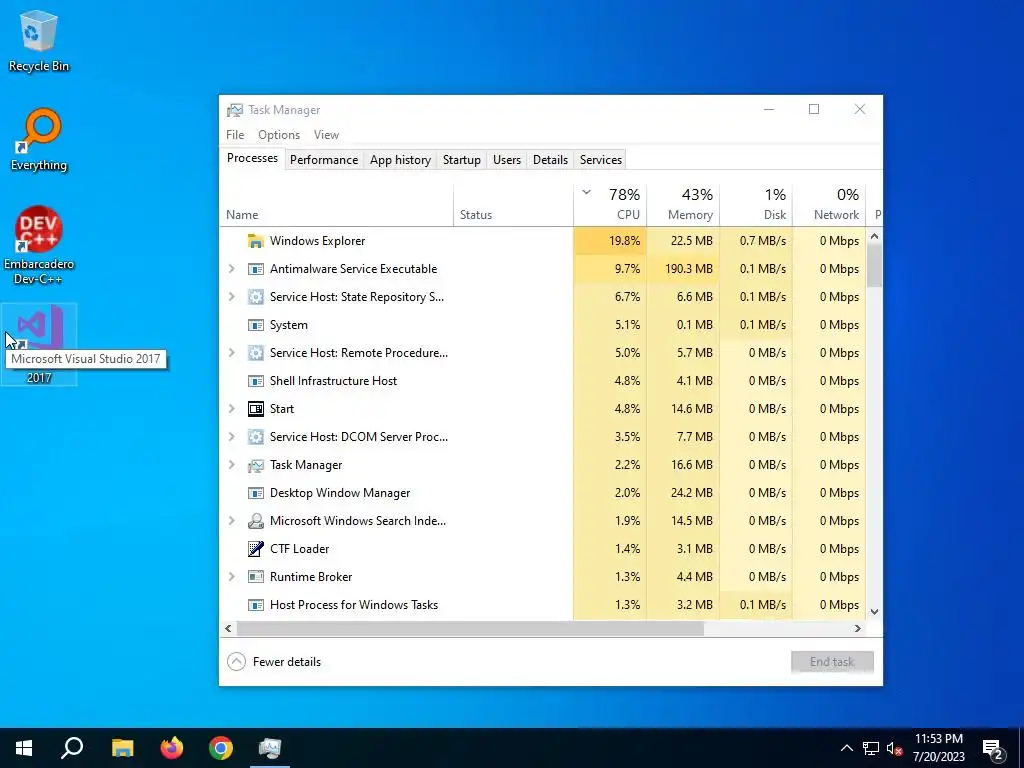Sort processes by Name column header
The width and height of the screenshot is (1024, 768).
336,205
